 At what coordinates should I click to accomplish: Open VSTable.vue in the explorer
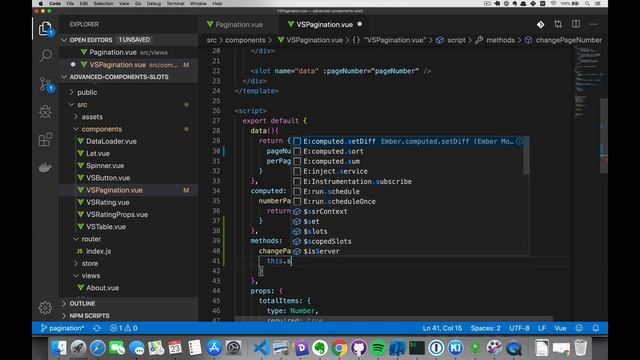(x=106, y=227)
